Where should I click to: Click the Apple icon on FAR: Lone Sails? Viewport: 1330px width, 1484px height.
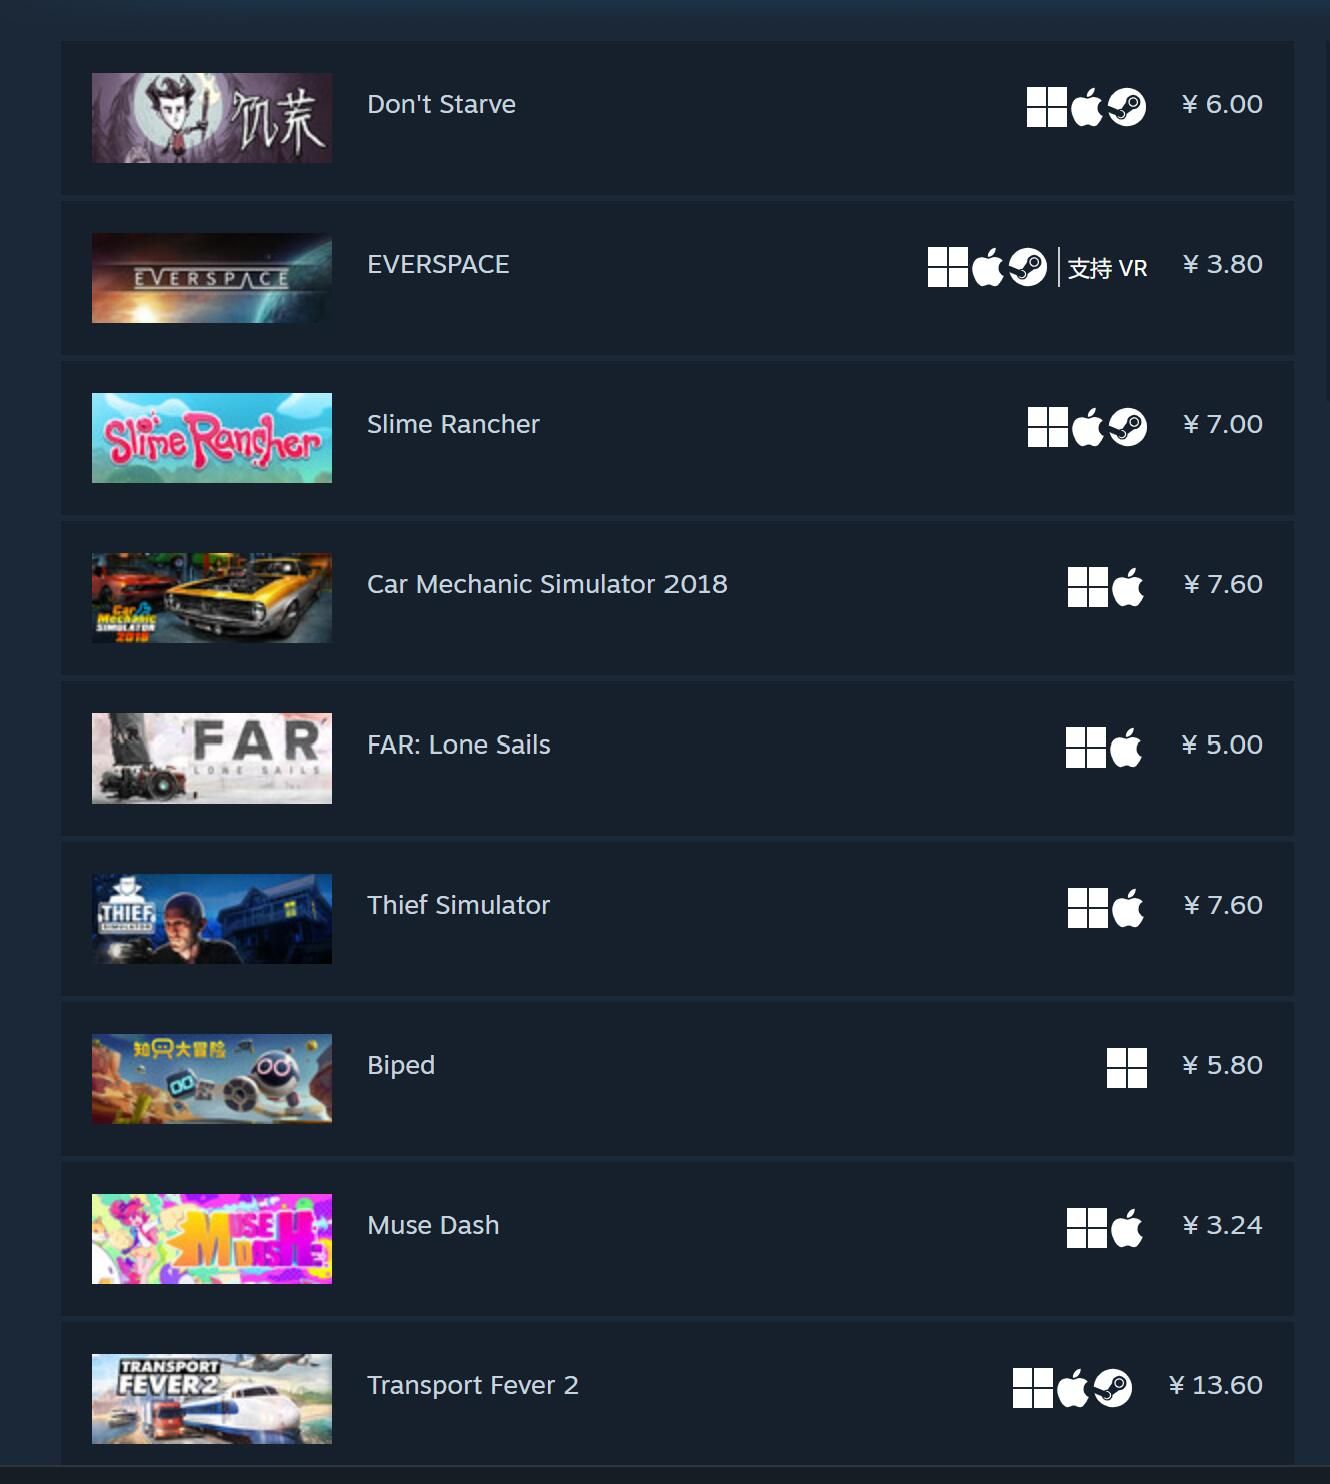click(1126, 748)
